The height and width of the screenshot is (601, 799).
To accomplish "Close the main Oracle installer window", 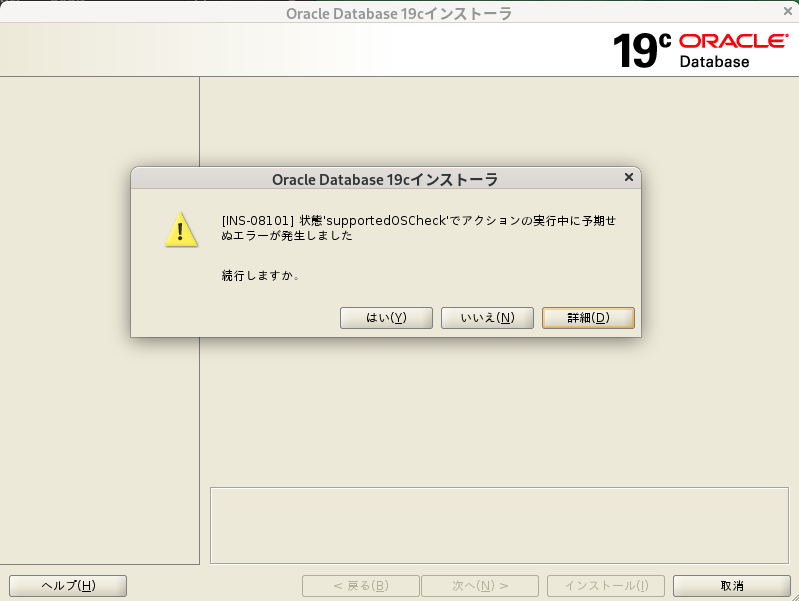I will pos(788,11).
